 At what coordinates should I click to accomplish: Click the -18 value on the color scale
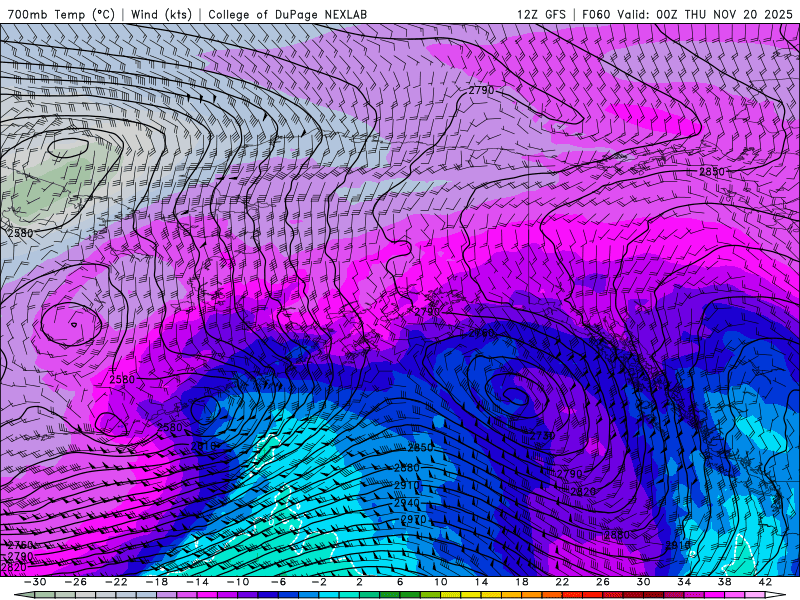(157, 582)
